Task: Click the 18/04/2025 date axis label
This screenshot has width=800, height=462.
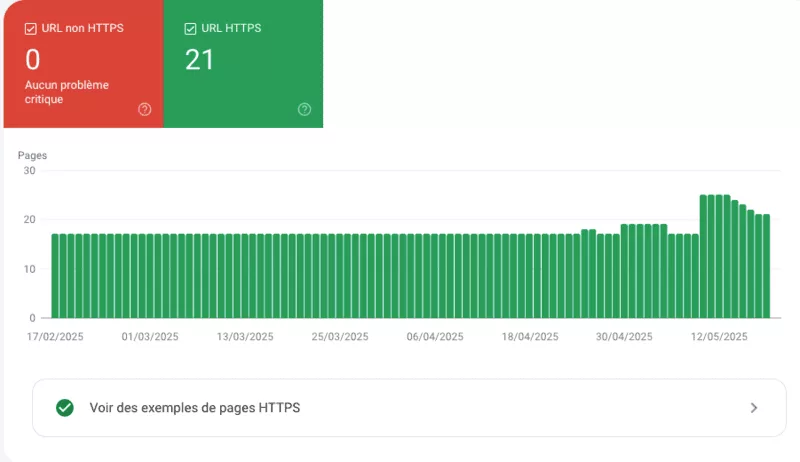Action: coord(530,337)
